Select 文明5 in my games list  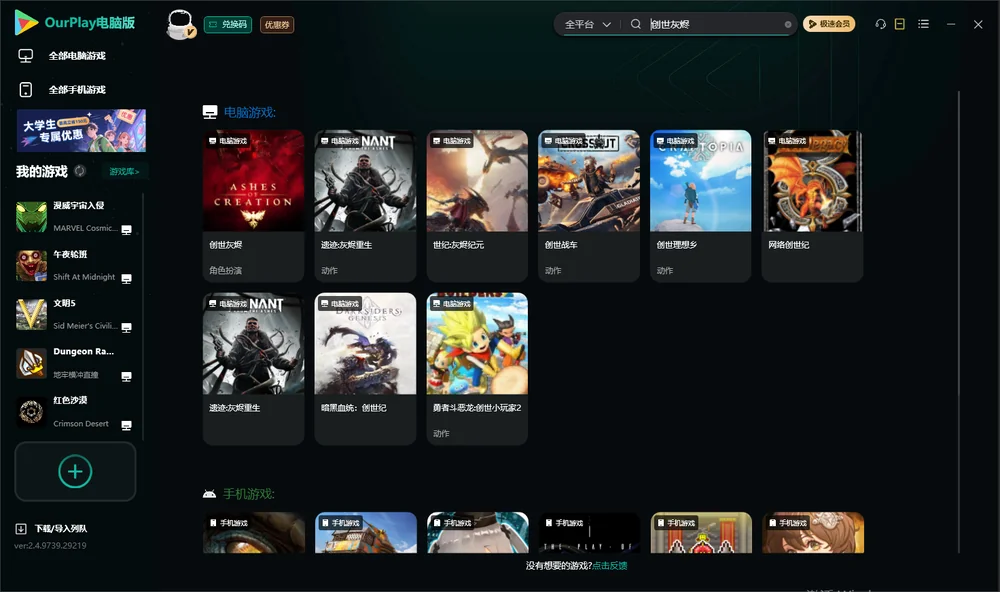click(x=75, y=314)
